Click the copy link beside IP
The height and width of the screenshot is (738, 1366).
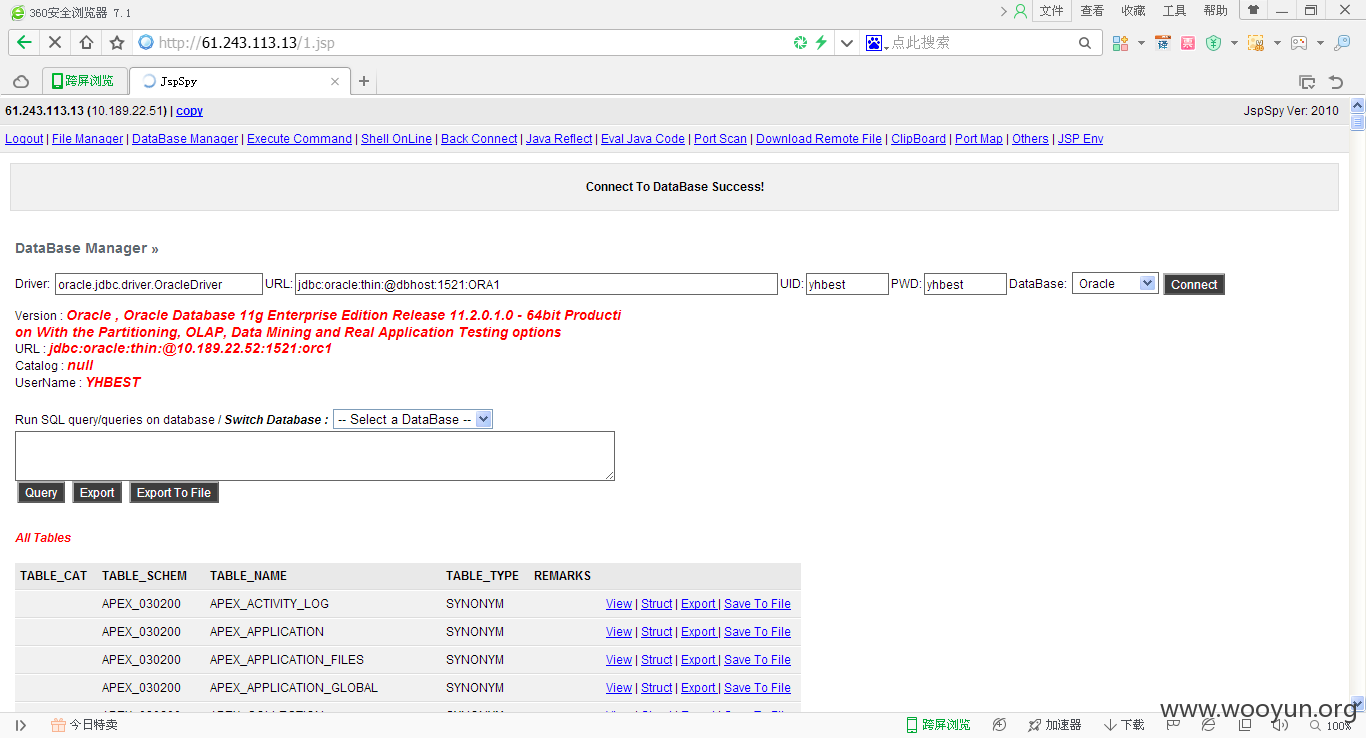[x=189, y=111]
